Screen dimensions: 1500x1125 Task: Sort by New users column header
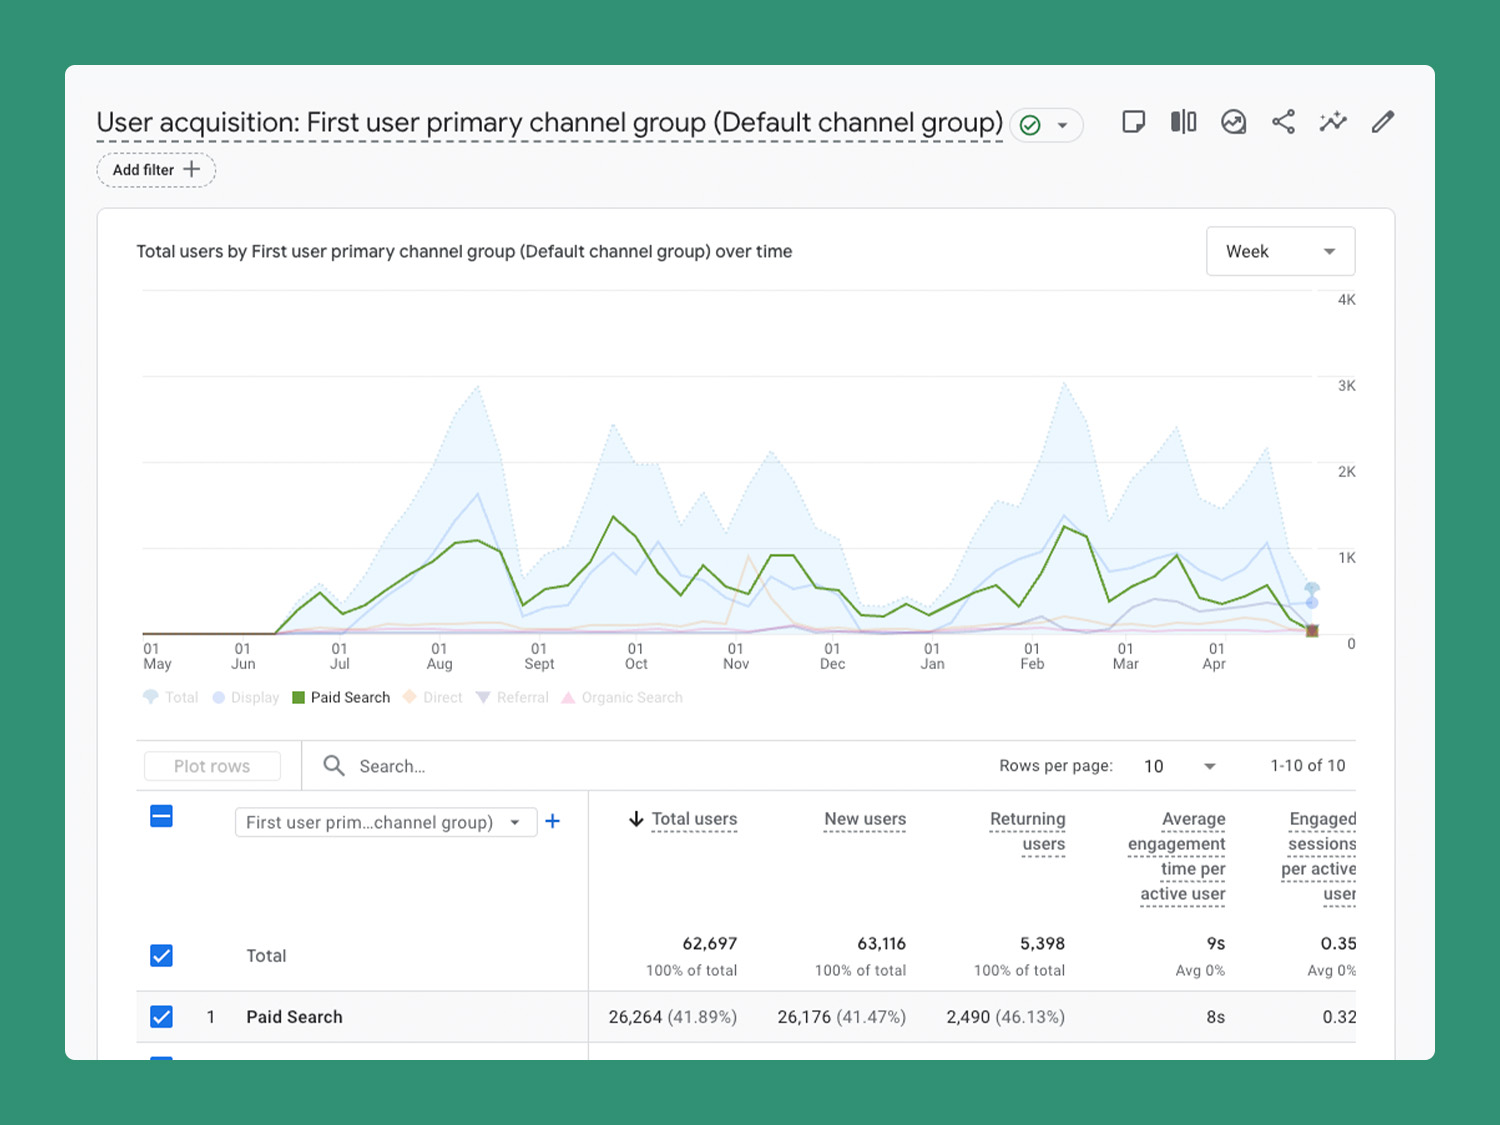tap(865, 819)
